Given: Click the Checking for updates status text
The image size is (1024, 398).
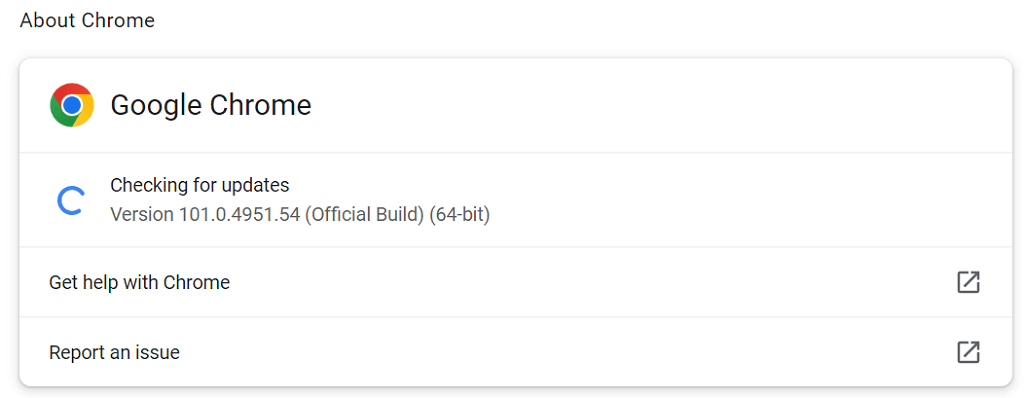Looking at the screenshot, I should click(x=200, y=186).
